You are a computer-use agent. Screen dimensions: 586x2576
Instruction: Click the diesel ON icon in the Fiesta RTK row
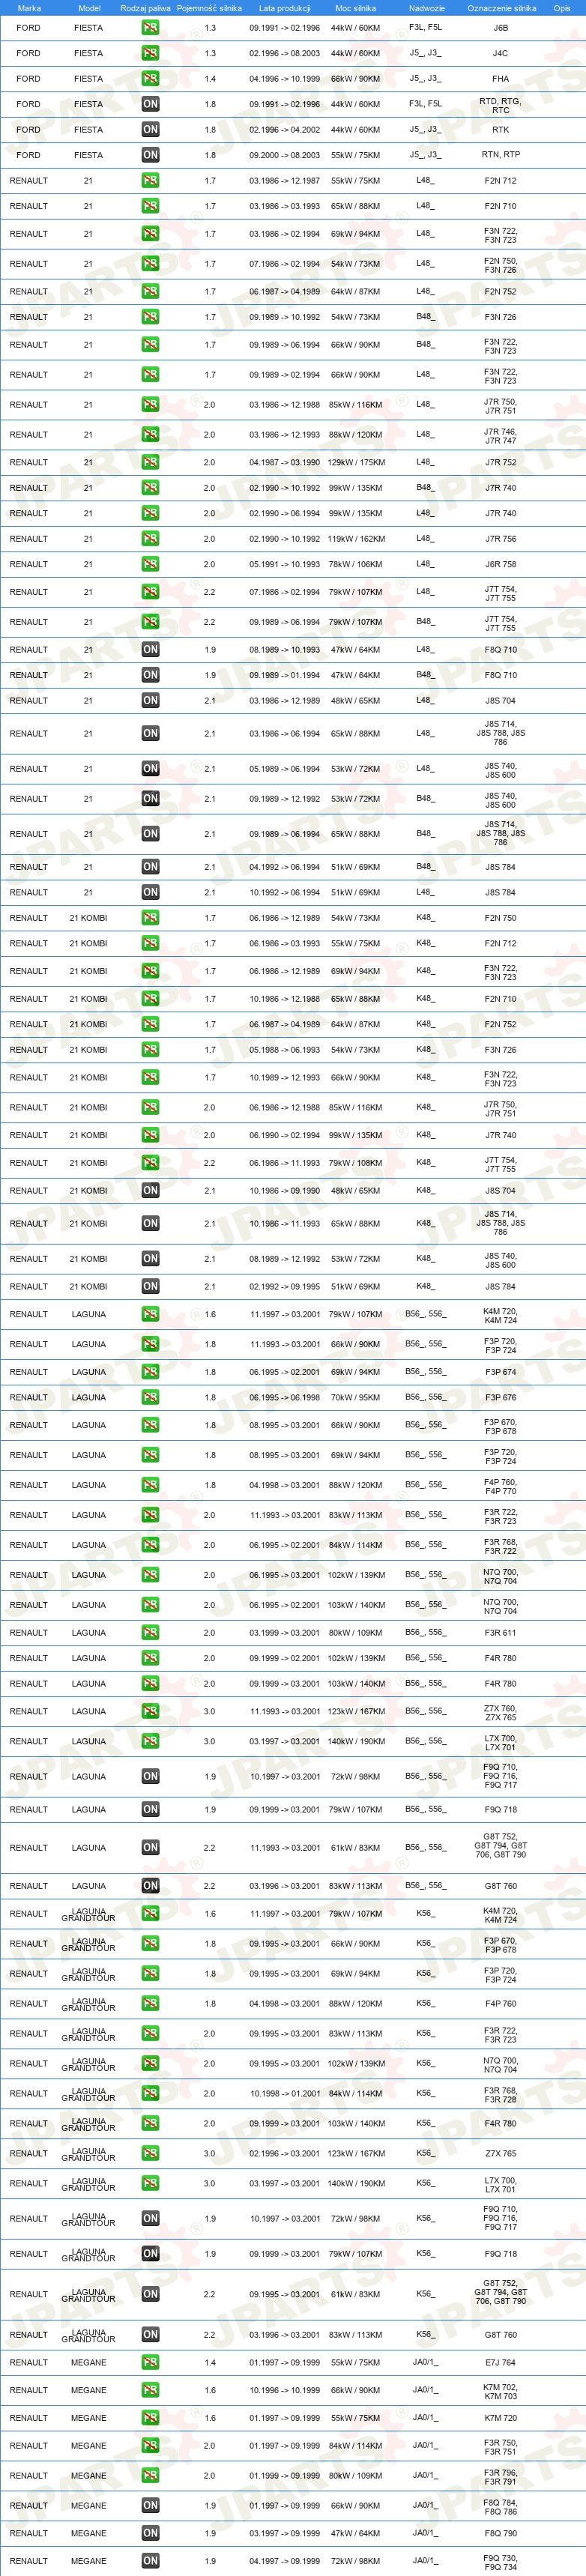pyautogui.click(x=150, y=129)
